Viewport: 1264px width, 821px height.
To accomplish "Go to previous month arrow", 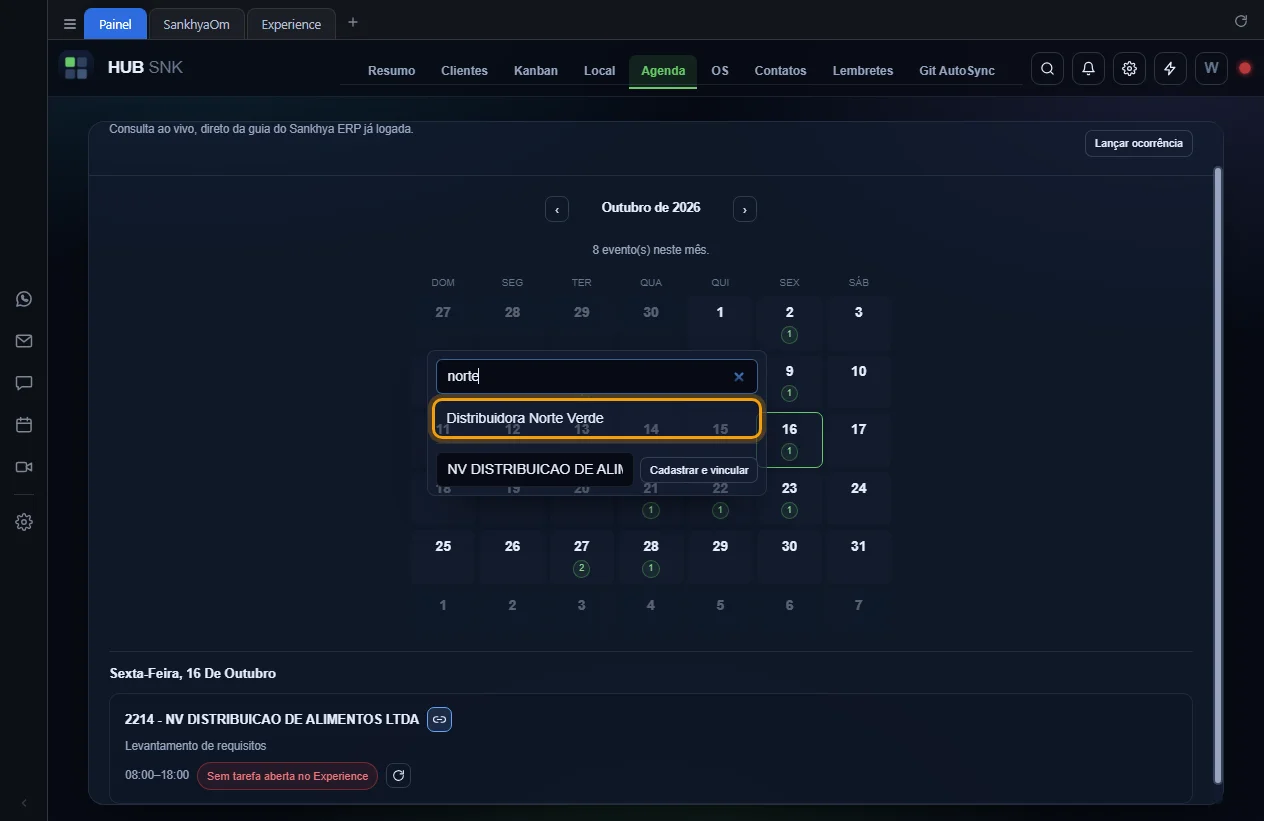I will pyautogui.click(x=557, y=209).
